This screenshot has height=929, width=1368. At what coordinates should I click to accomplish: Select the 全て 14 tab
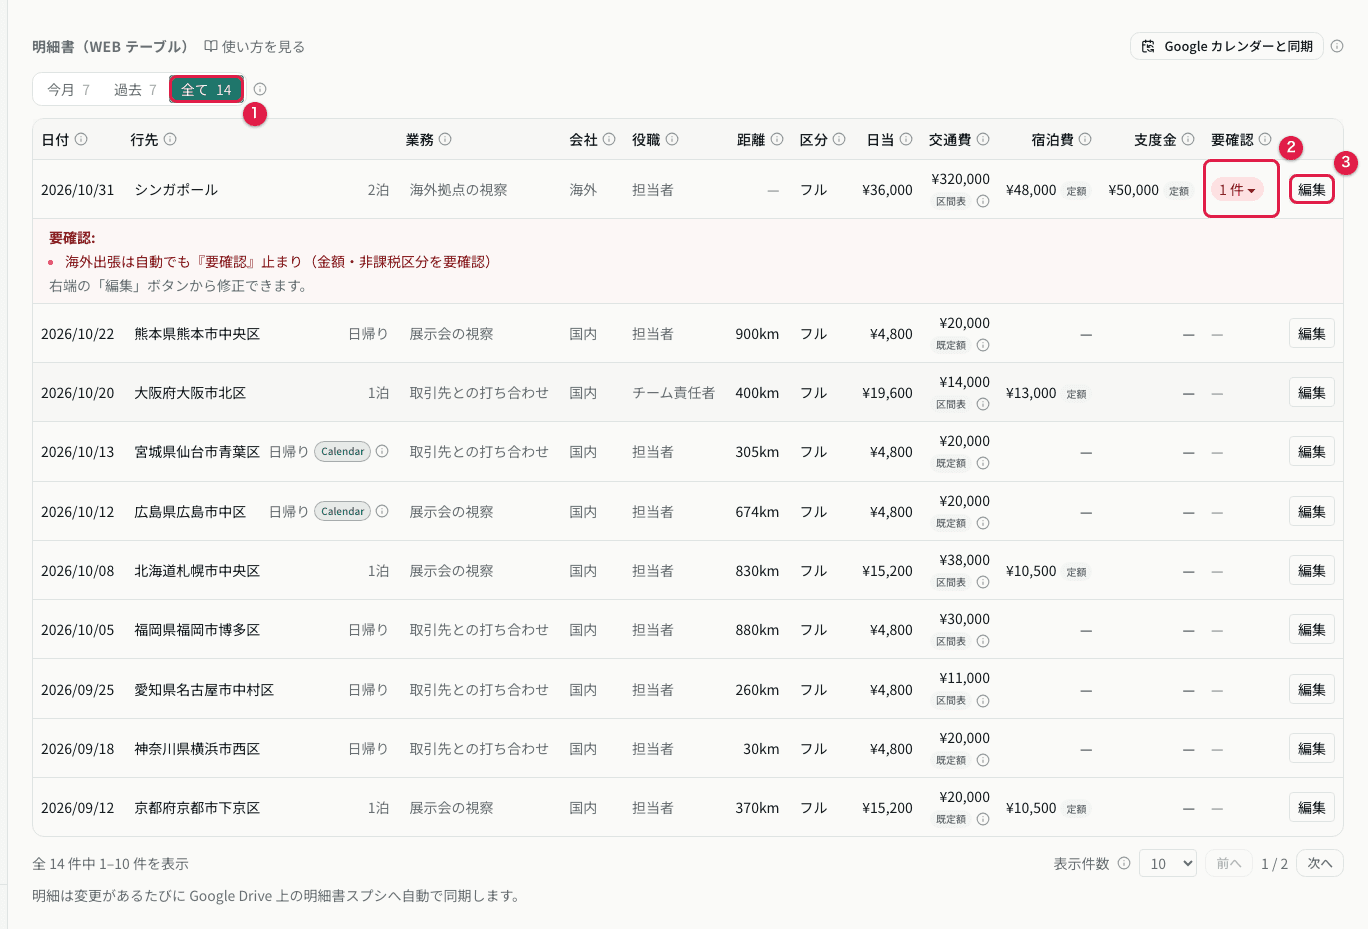coord(206,90)
